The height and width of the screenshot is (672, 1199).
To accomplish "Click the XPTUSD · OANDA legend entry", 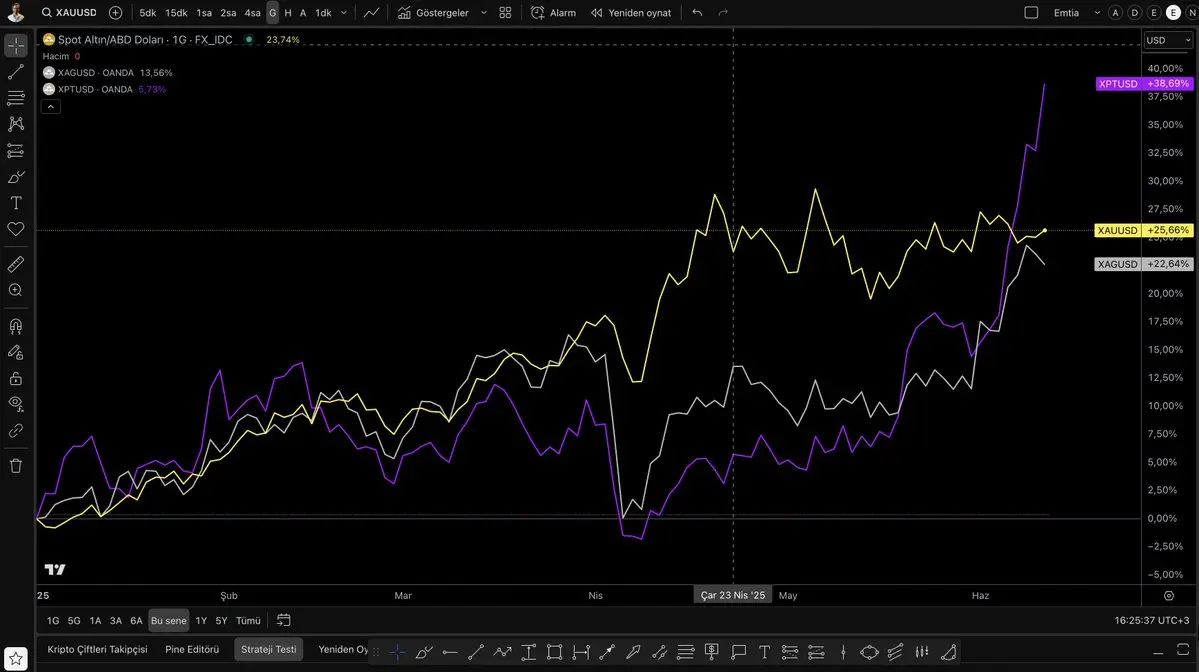I will [96, 89].
